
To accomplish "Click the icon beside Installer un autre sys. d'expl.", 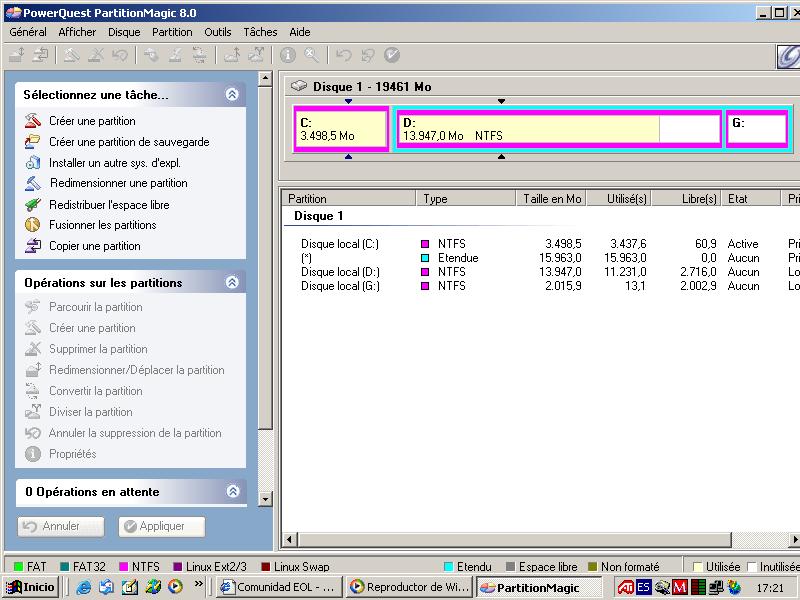I will click(x=33, y=162).
